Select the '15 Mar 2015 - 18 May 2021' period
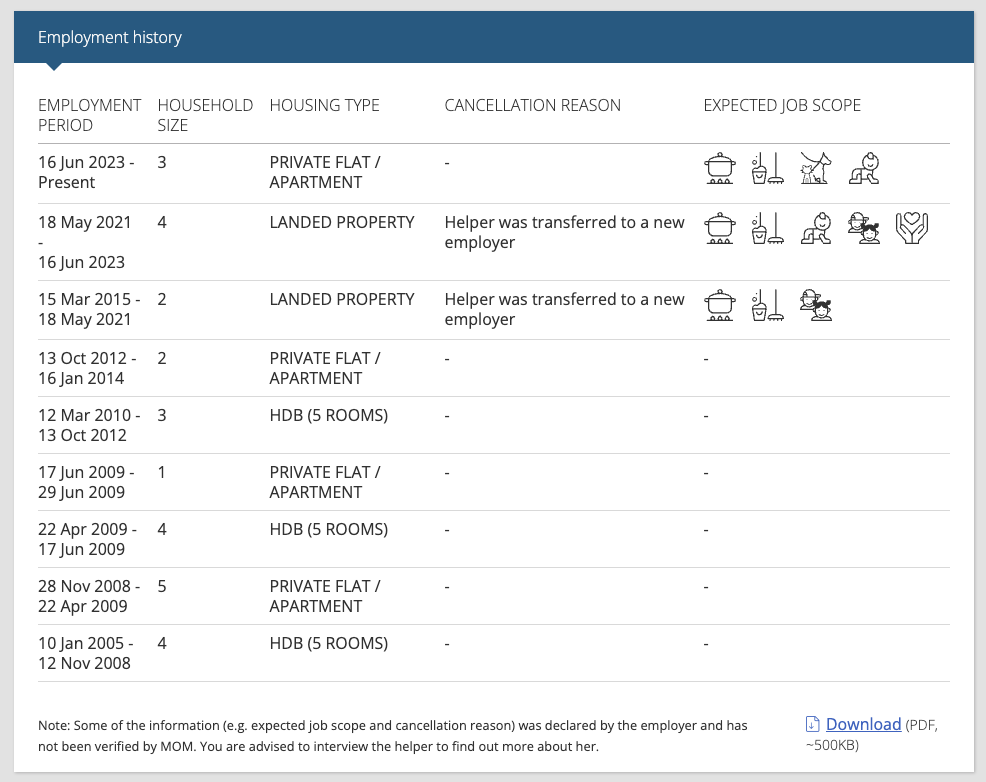The height and width of the screenshot is (782, 986). pyautogui.click(x=89, y=309)
